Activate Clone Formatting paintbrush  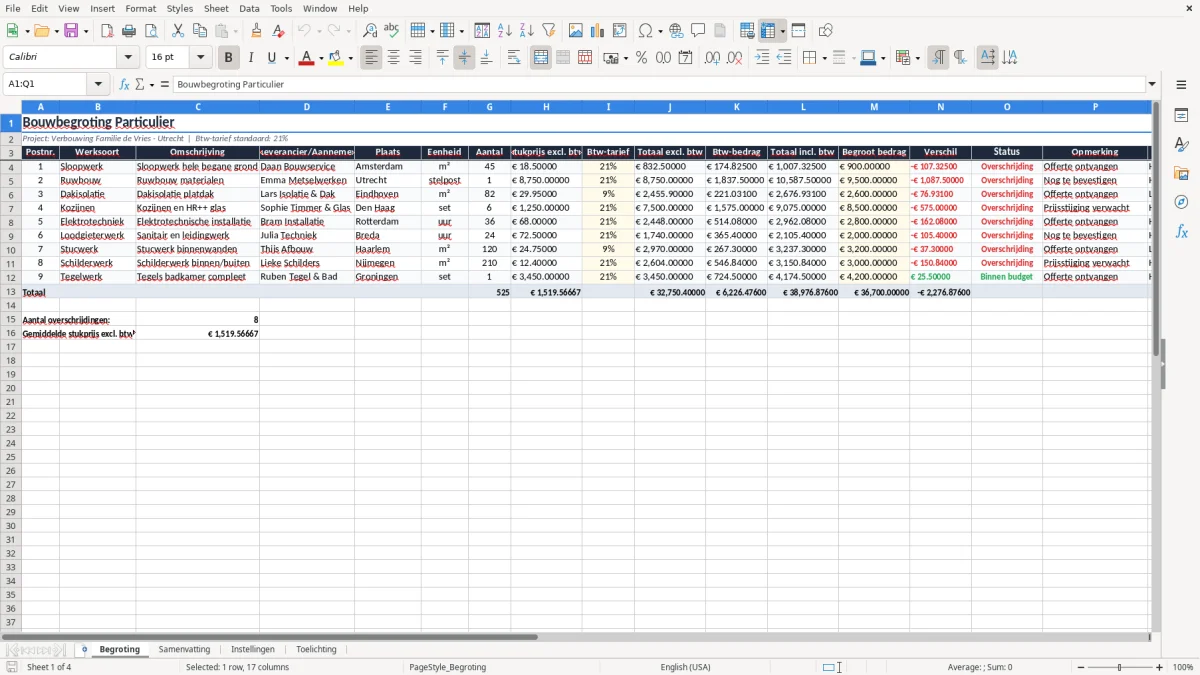(x=256, y=31)
